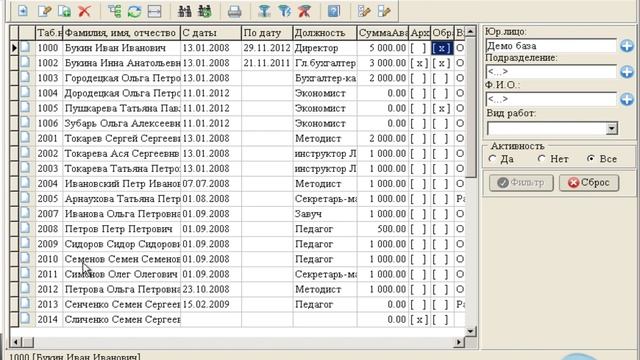
Task: Click the date 07.07.2008 cell
Action: 211,184
